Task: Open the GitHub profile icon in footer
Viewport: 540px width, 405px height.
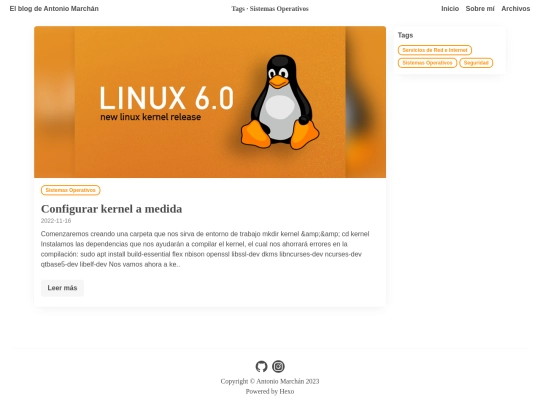Action: 261,366
